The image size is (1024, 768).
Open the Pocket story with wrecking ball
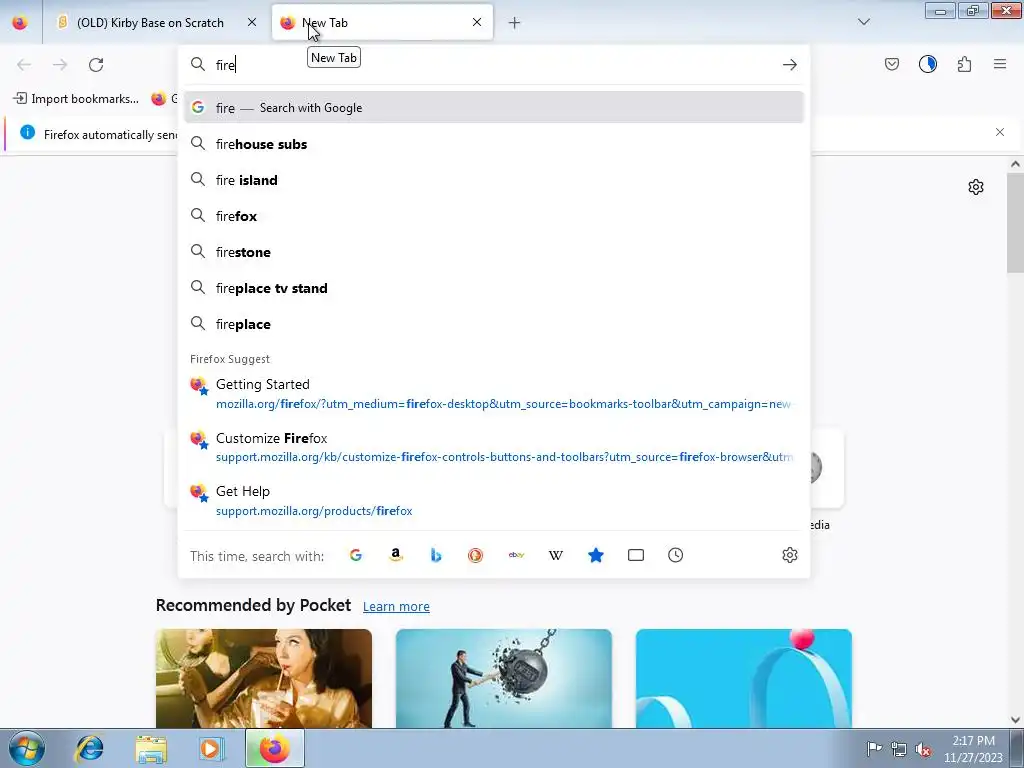click(x=504, y=678)
